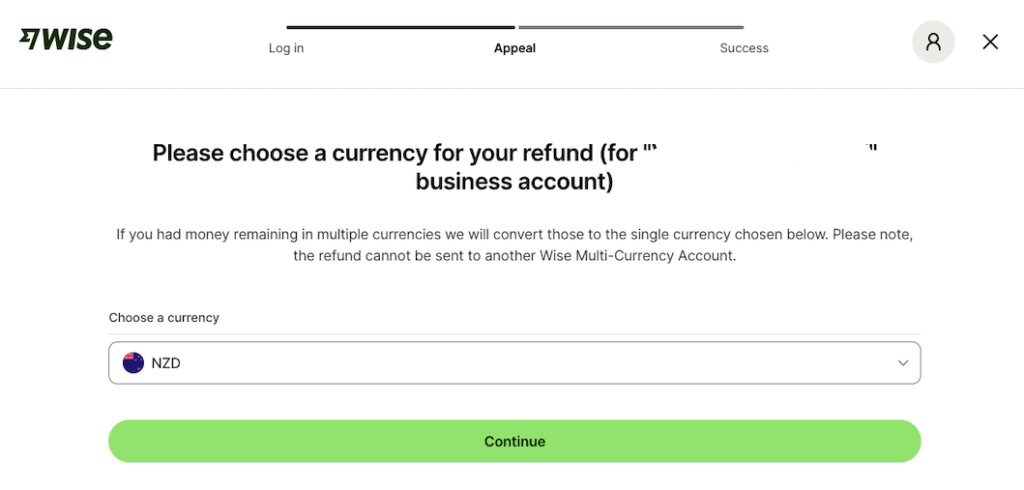Click the "Choose a currency" field label
The width and height of the screenshot is (1024, 490).
(164, 318)
